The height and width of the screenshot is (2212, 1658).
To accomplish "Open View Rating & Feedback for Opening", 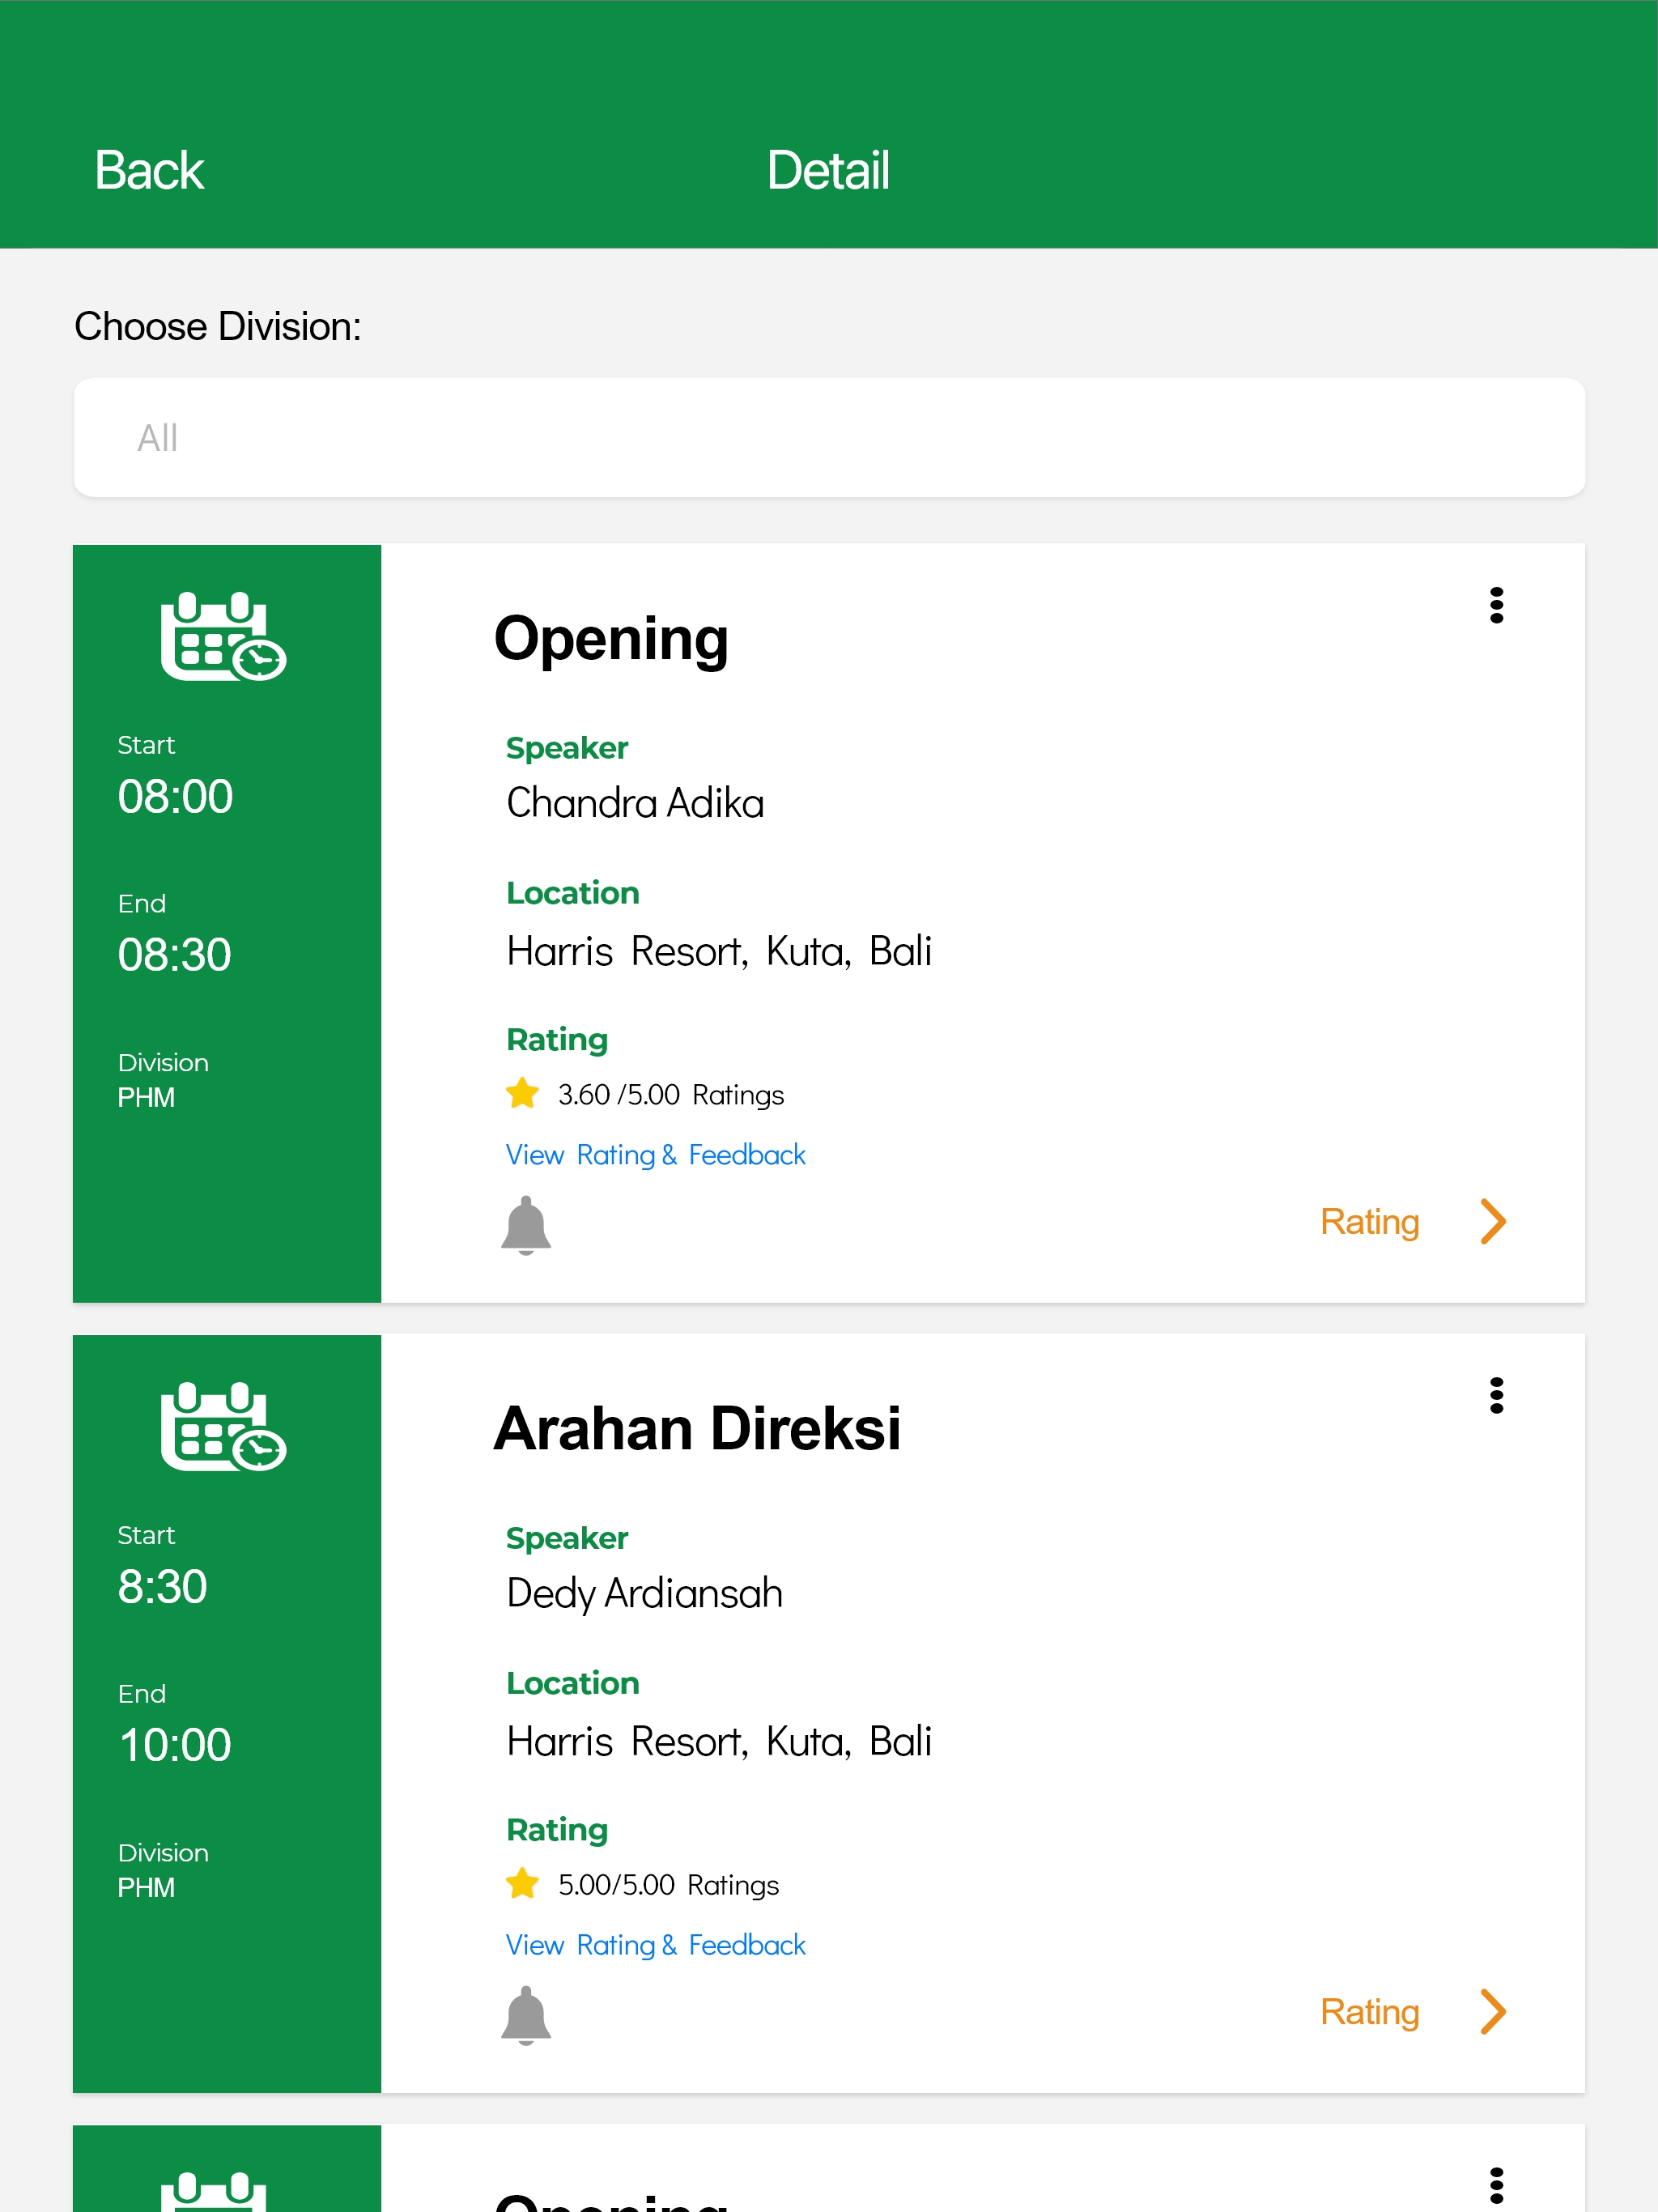I will click(655, 1155).
